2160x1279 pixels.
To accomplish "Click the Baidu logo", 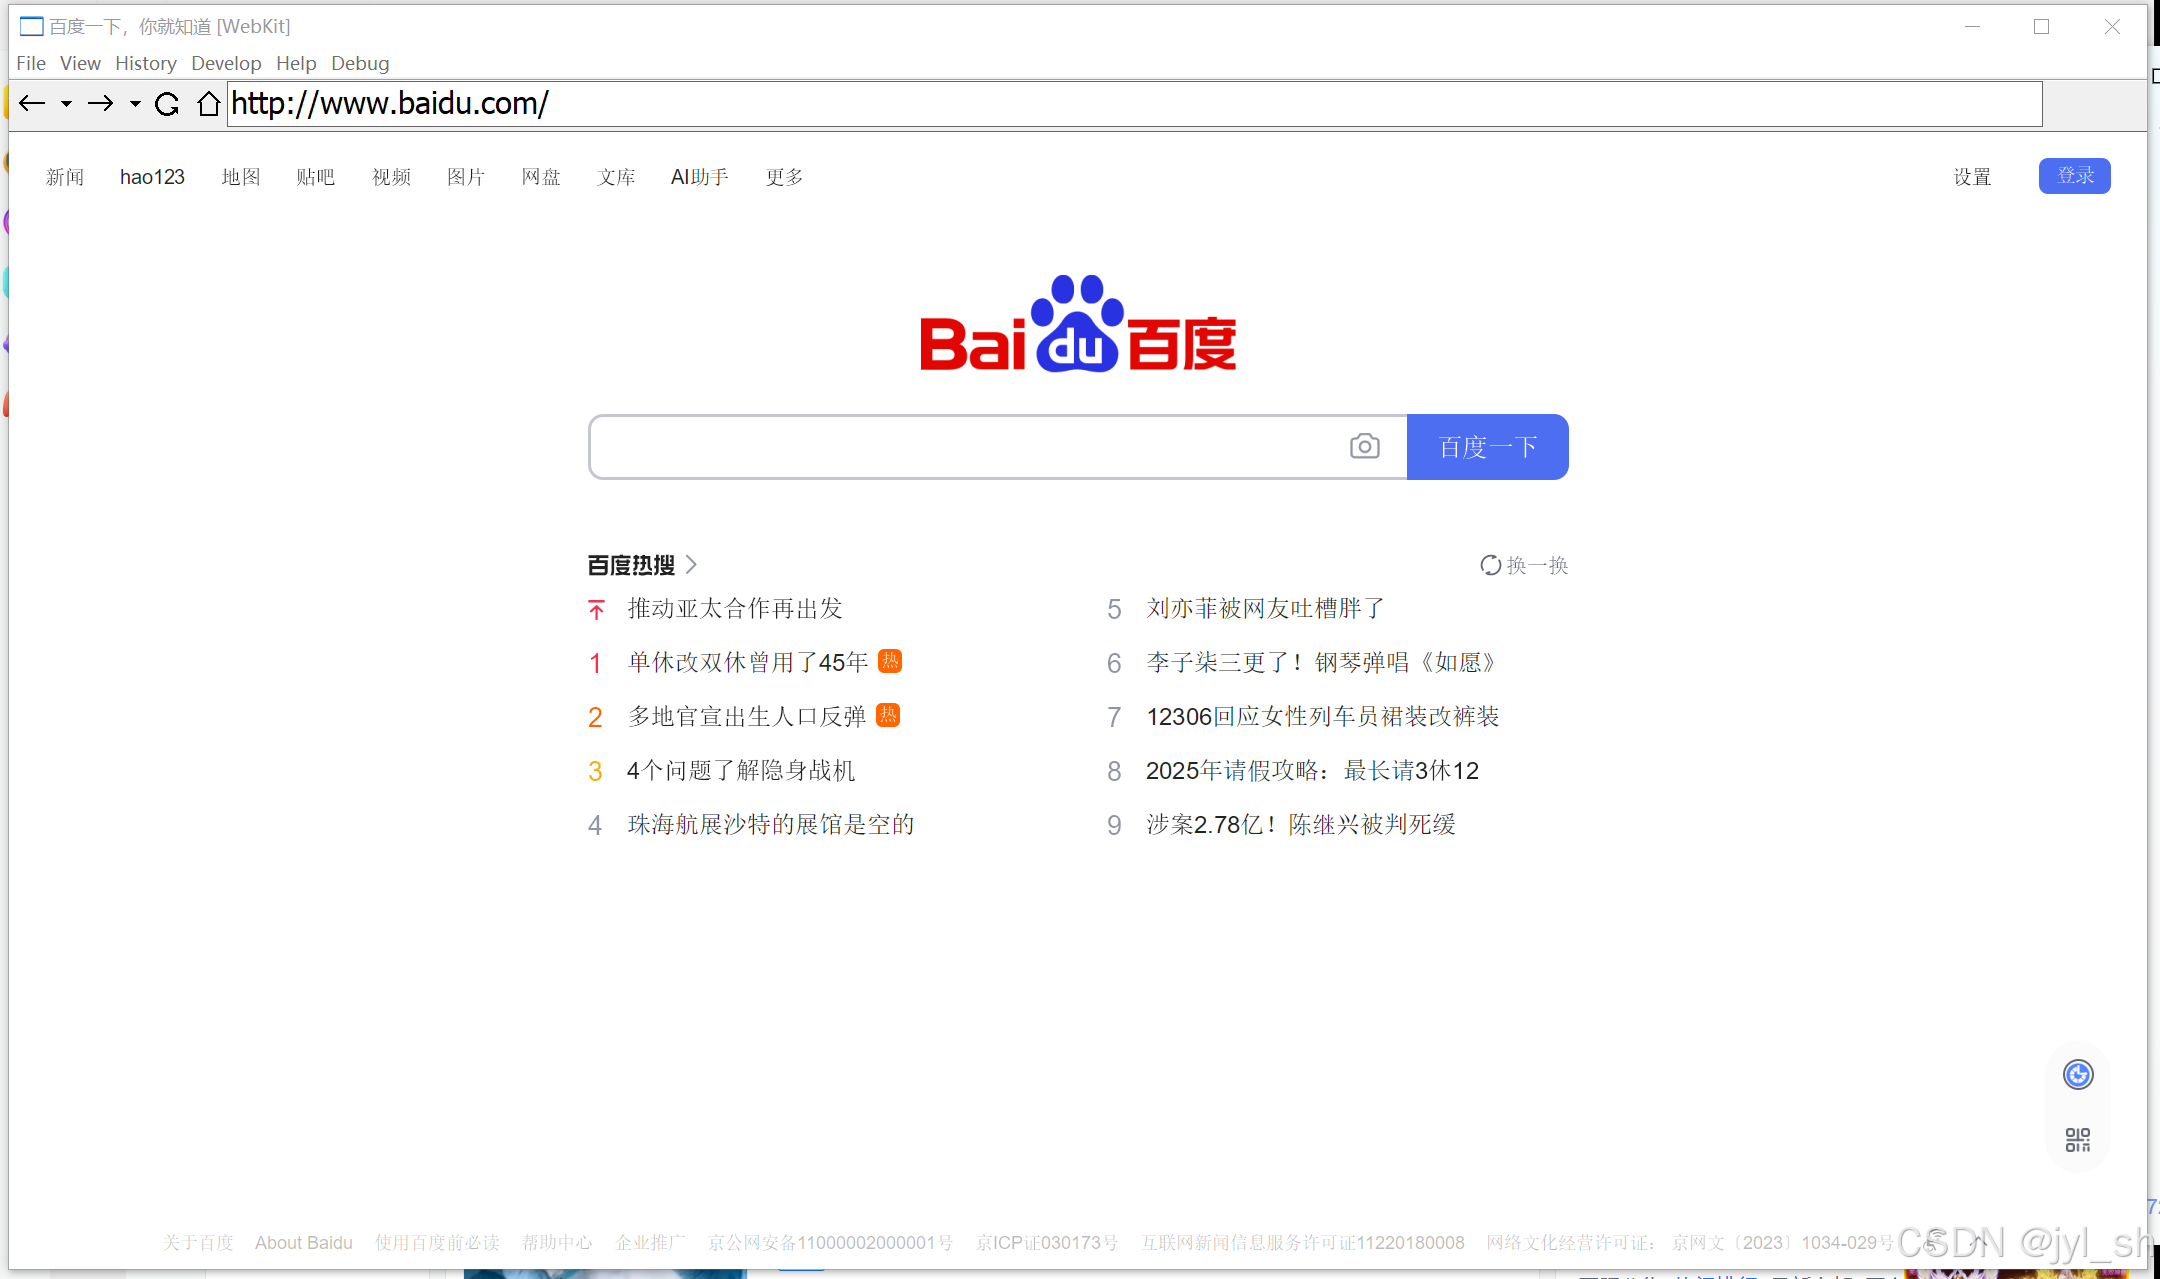I will [x=1078, y=324].
